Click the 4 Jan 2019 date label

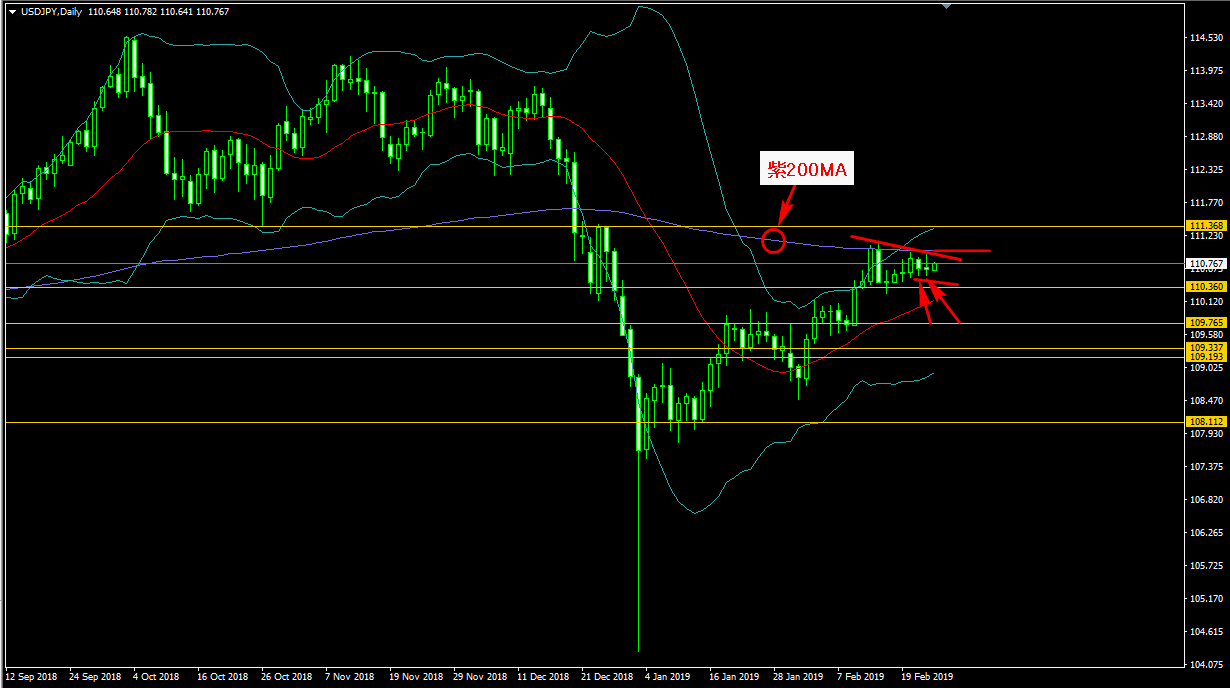click(x=669, y=676)
